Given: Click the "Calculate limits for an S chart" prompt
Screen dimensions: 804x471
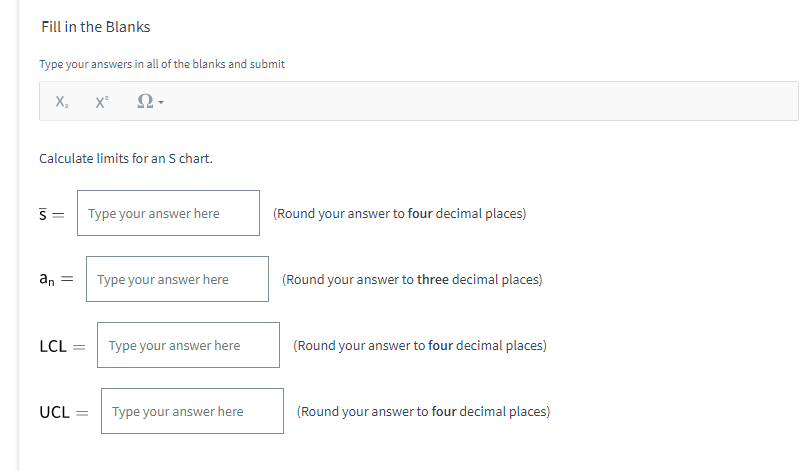Looking at the screenshot, I should 125,159.
